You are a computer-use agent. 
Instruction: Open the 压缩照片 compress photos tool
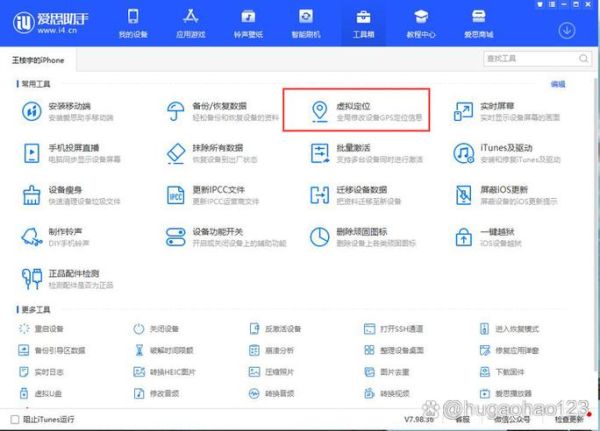[271, 372]
